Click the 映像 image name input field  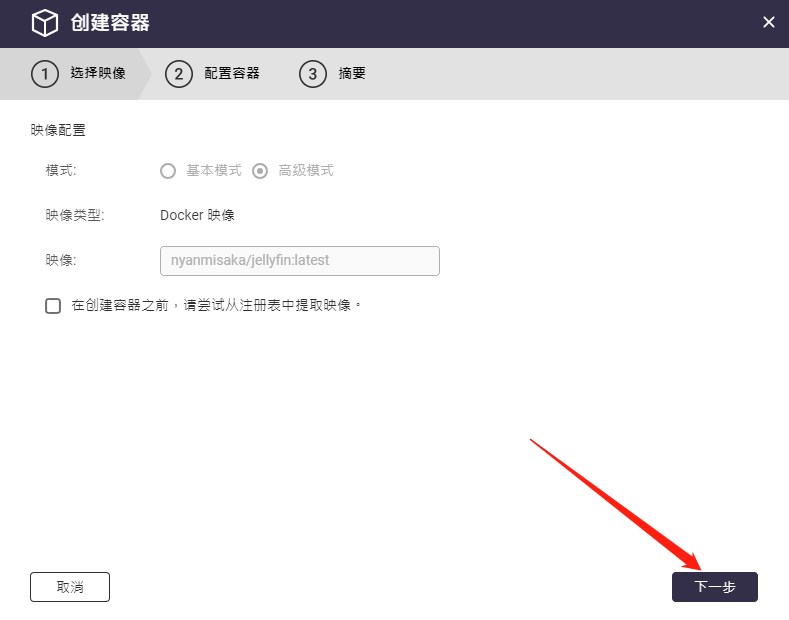coord(300,261)
